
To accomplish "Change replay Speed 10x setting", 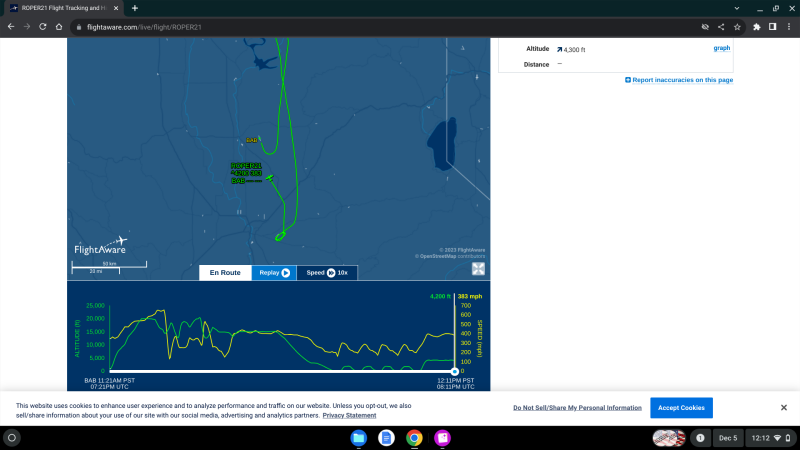I will click(327, 272).
